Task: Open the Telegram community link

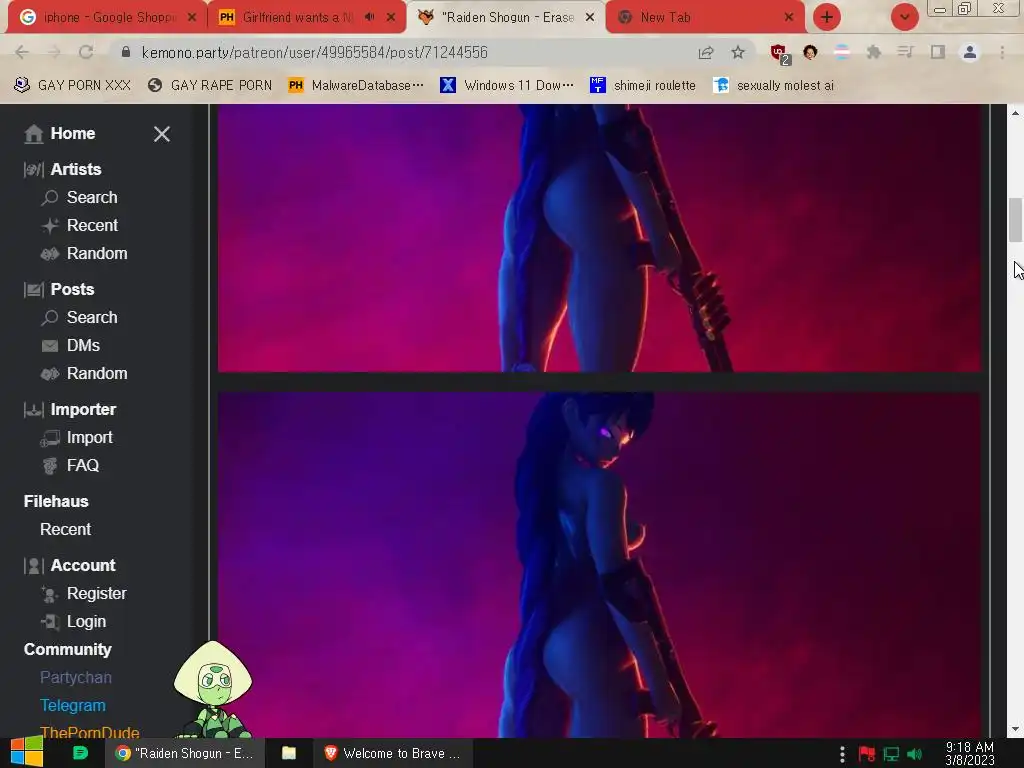Action: click(72, 706)
